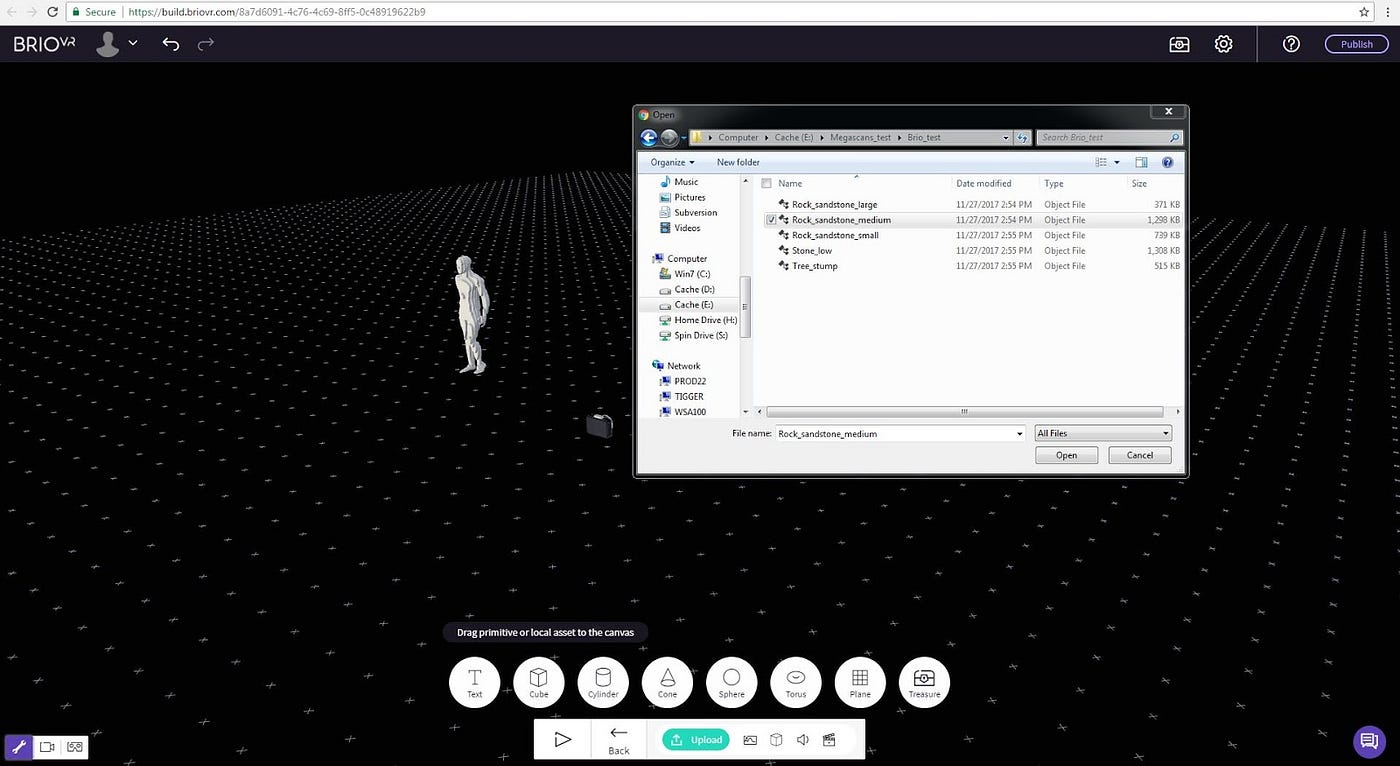Click the Open button in the dialog
Image resolution: width=1400 pixels, height=766 pixels.
pyautogui.click(x=1067, y=455)
